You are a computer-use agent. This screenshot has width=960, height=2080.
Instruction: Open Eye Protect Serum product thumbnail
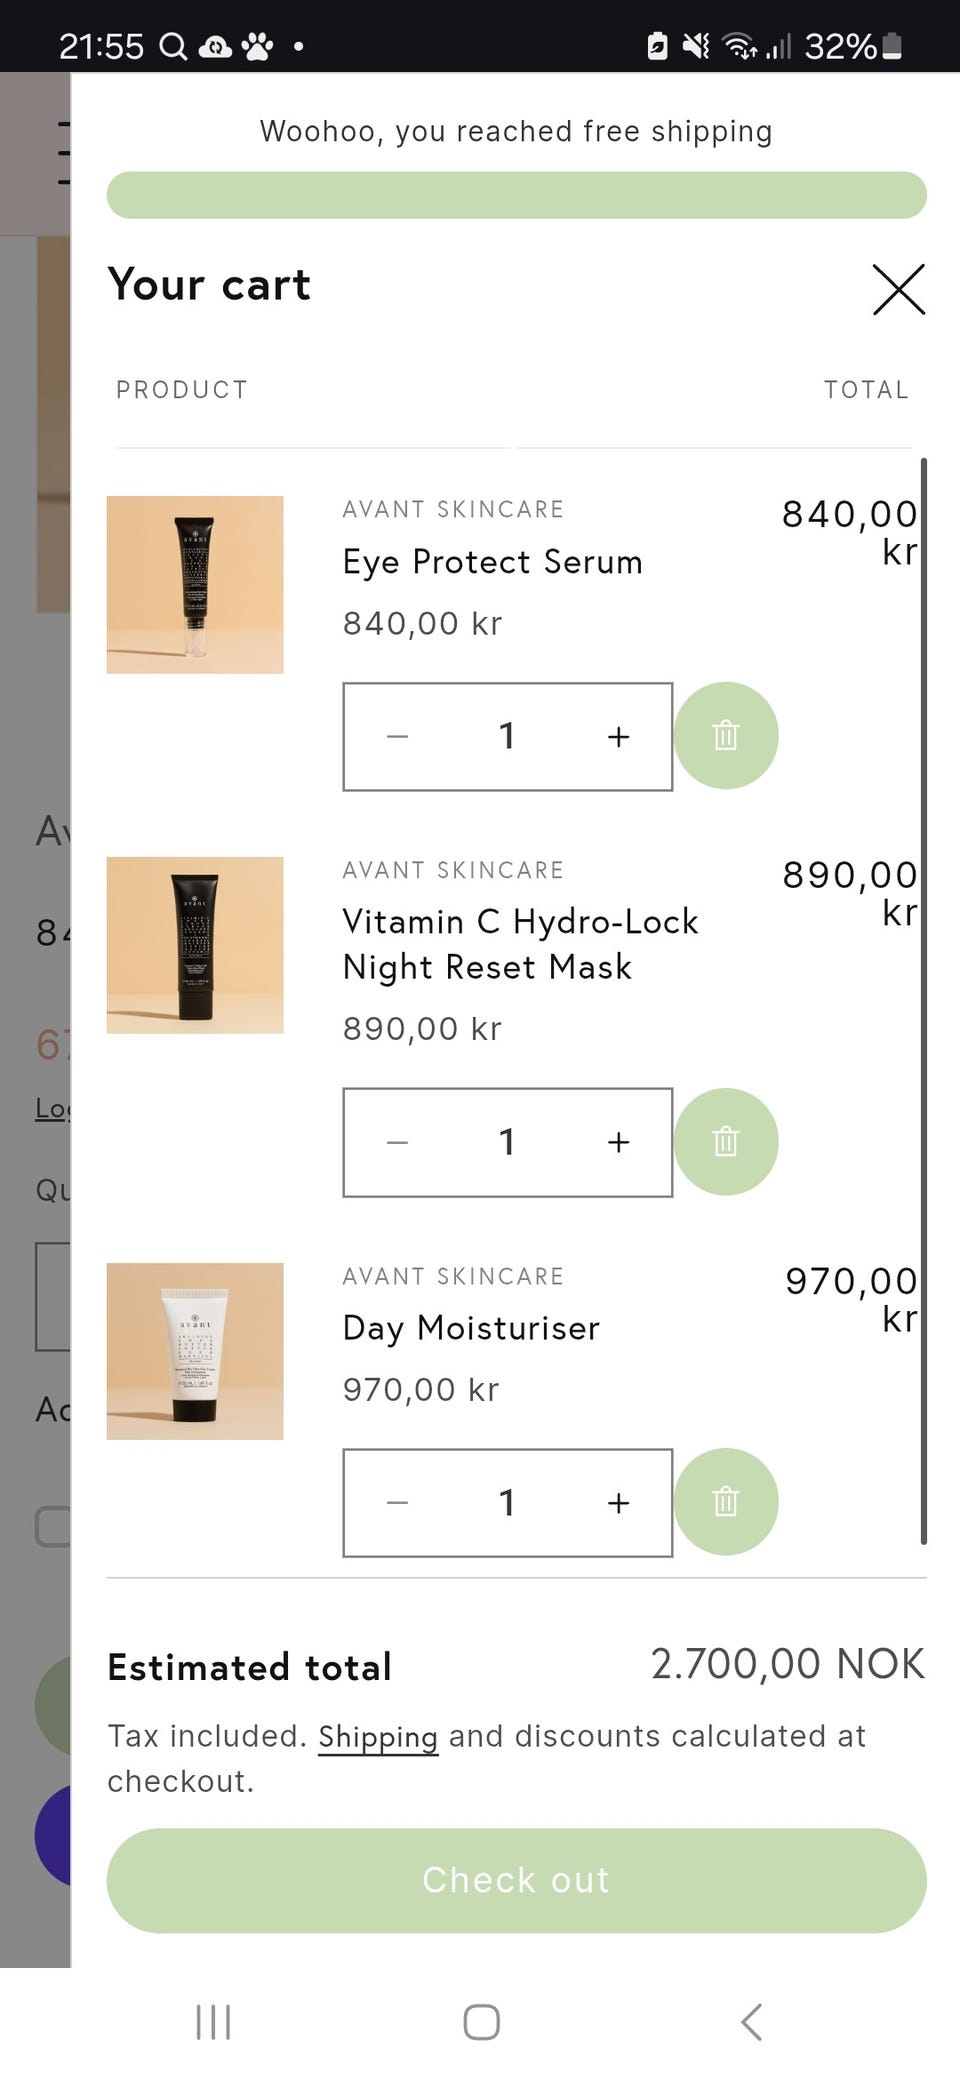(195, 585)
